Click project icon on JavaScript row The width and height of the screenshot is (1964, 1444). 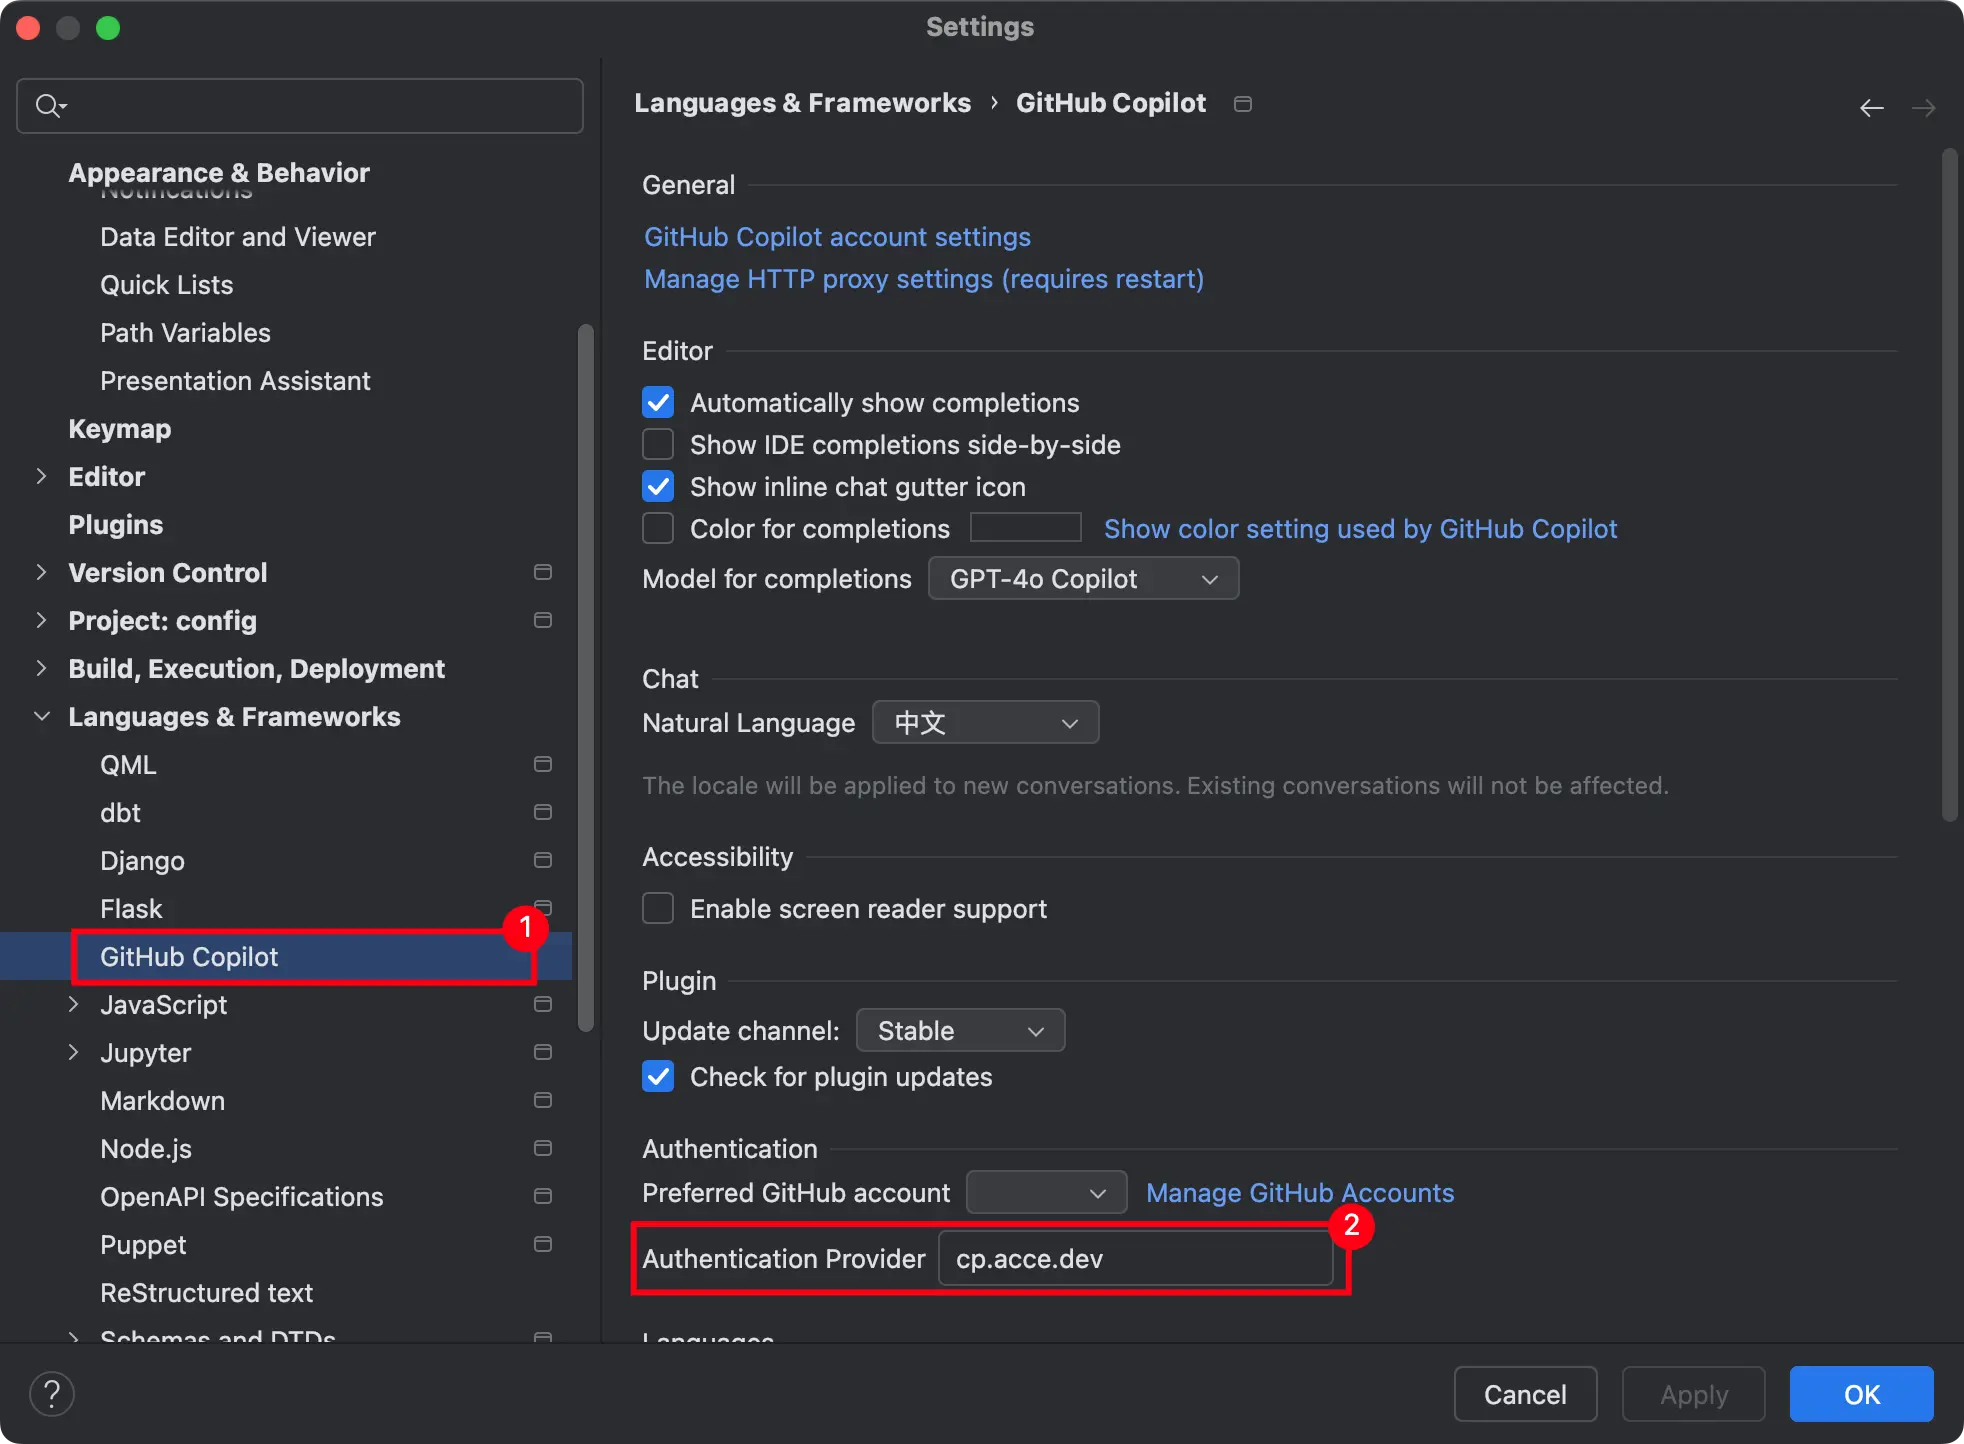(x=543, y=1004)
